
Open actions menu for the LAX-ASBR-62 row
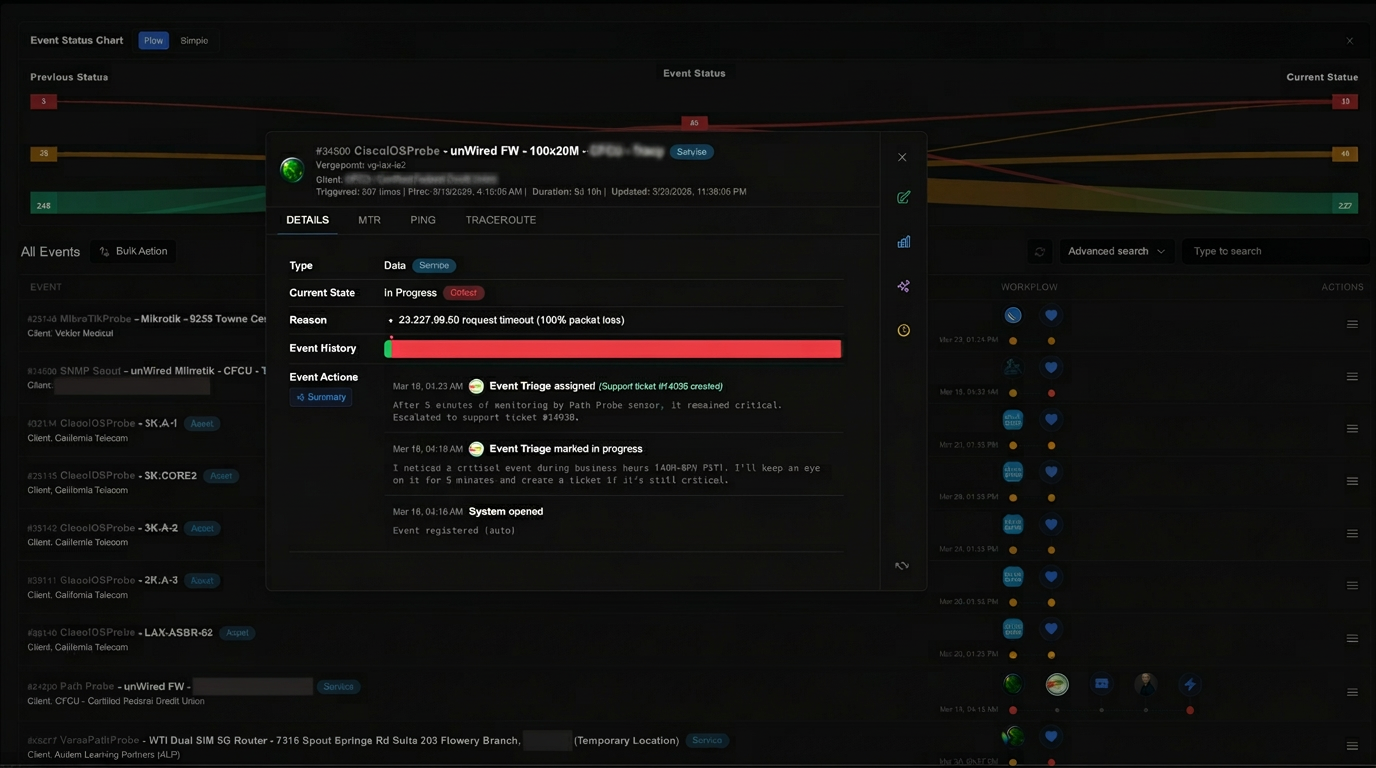click(1352, 638)
